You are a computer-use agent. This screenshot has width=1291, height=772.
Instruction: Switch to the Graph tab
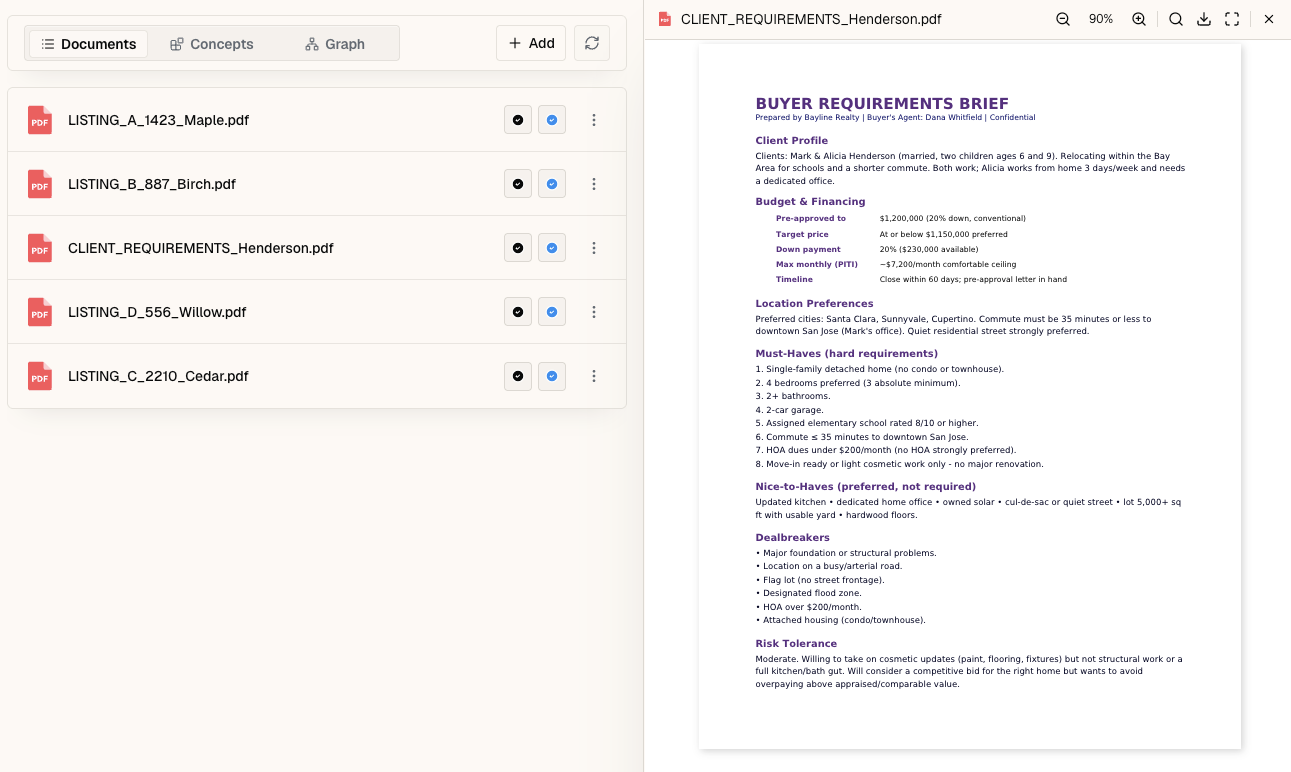[335, 44]
